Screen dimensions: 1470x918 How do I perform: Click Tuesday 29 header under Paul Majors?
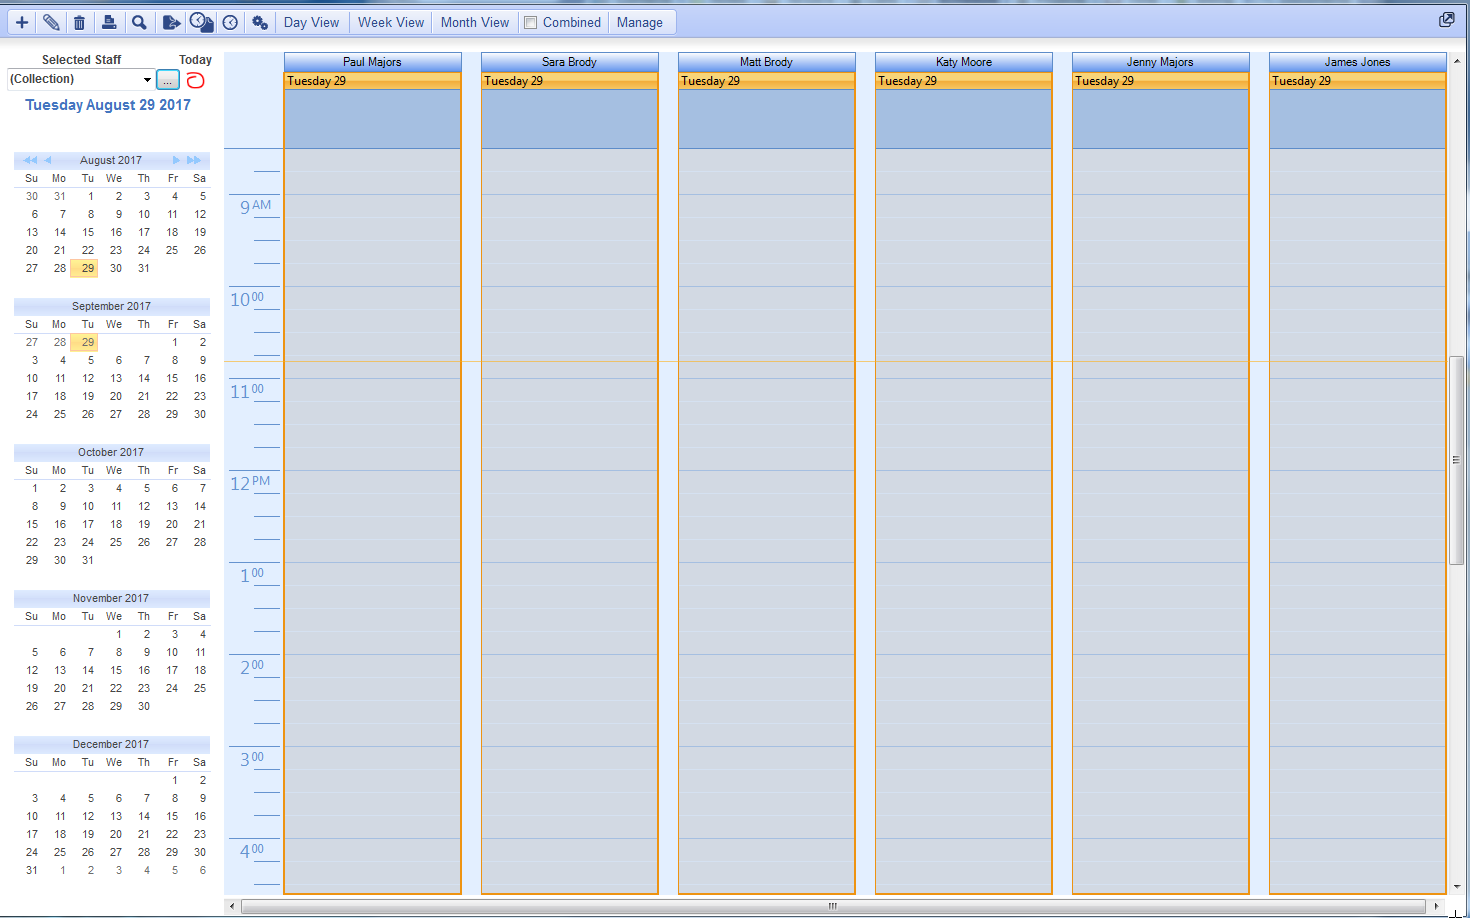372,81
